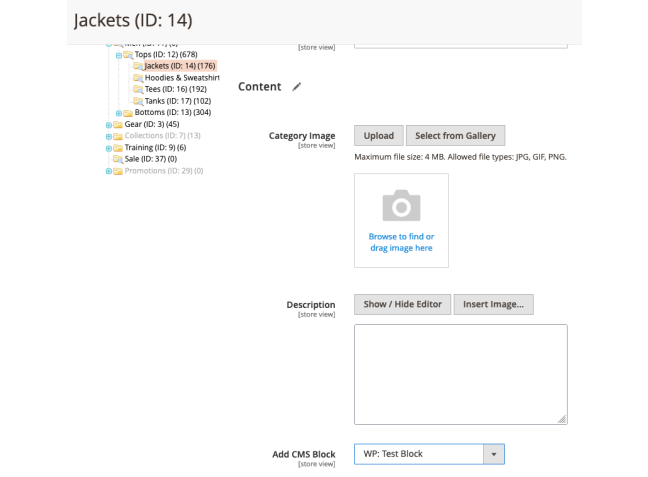Click the Promotions folder icon
The image size is (648, 477).
coord(118,171)
